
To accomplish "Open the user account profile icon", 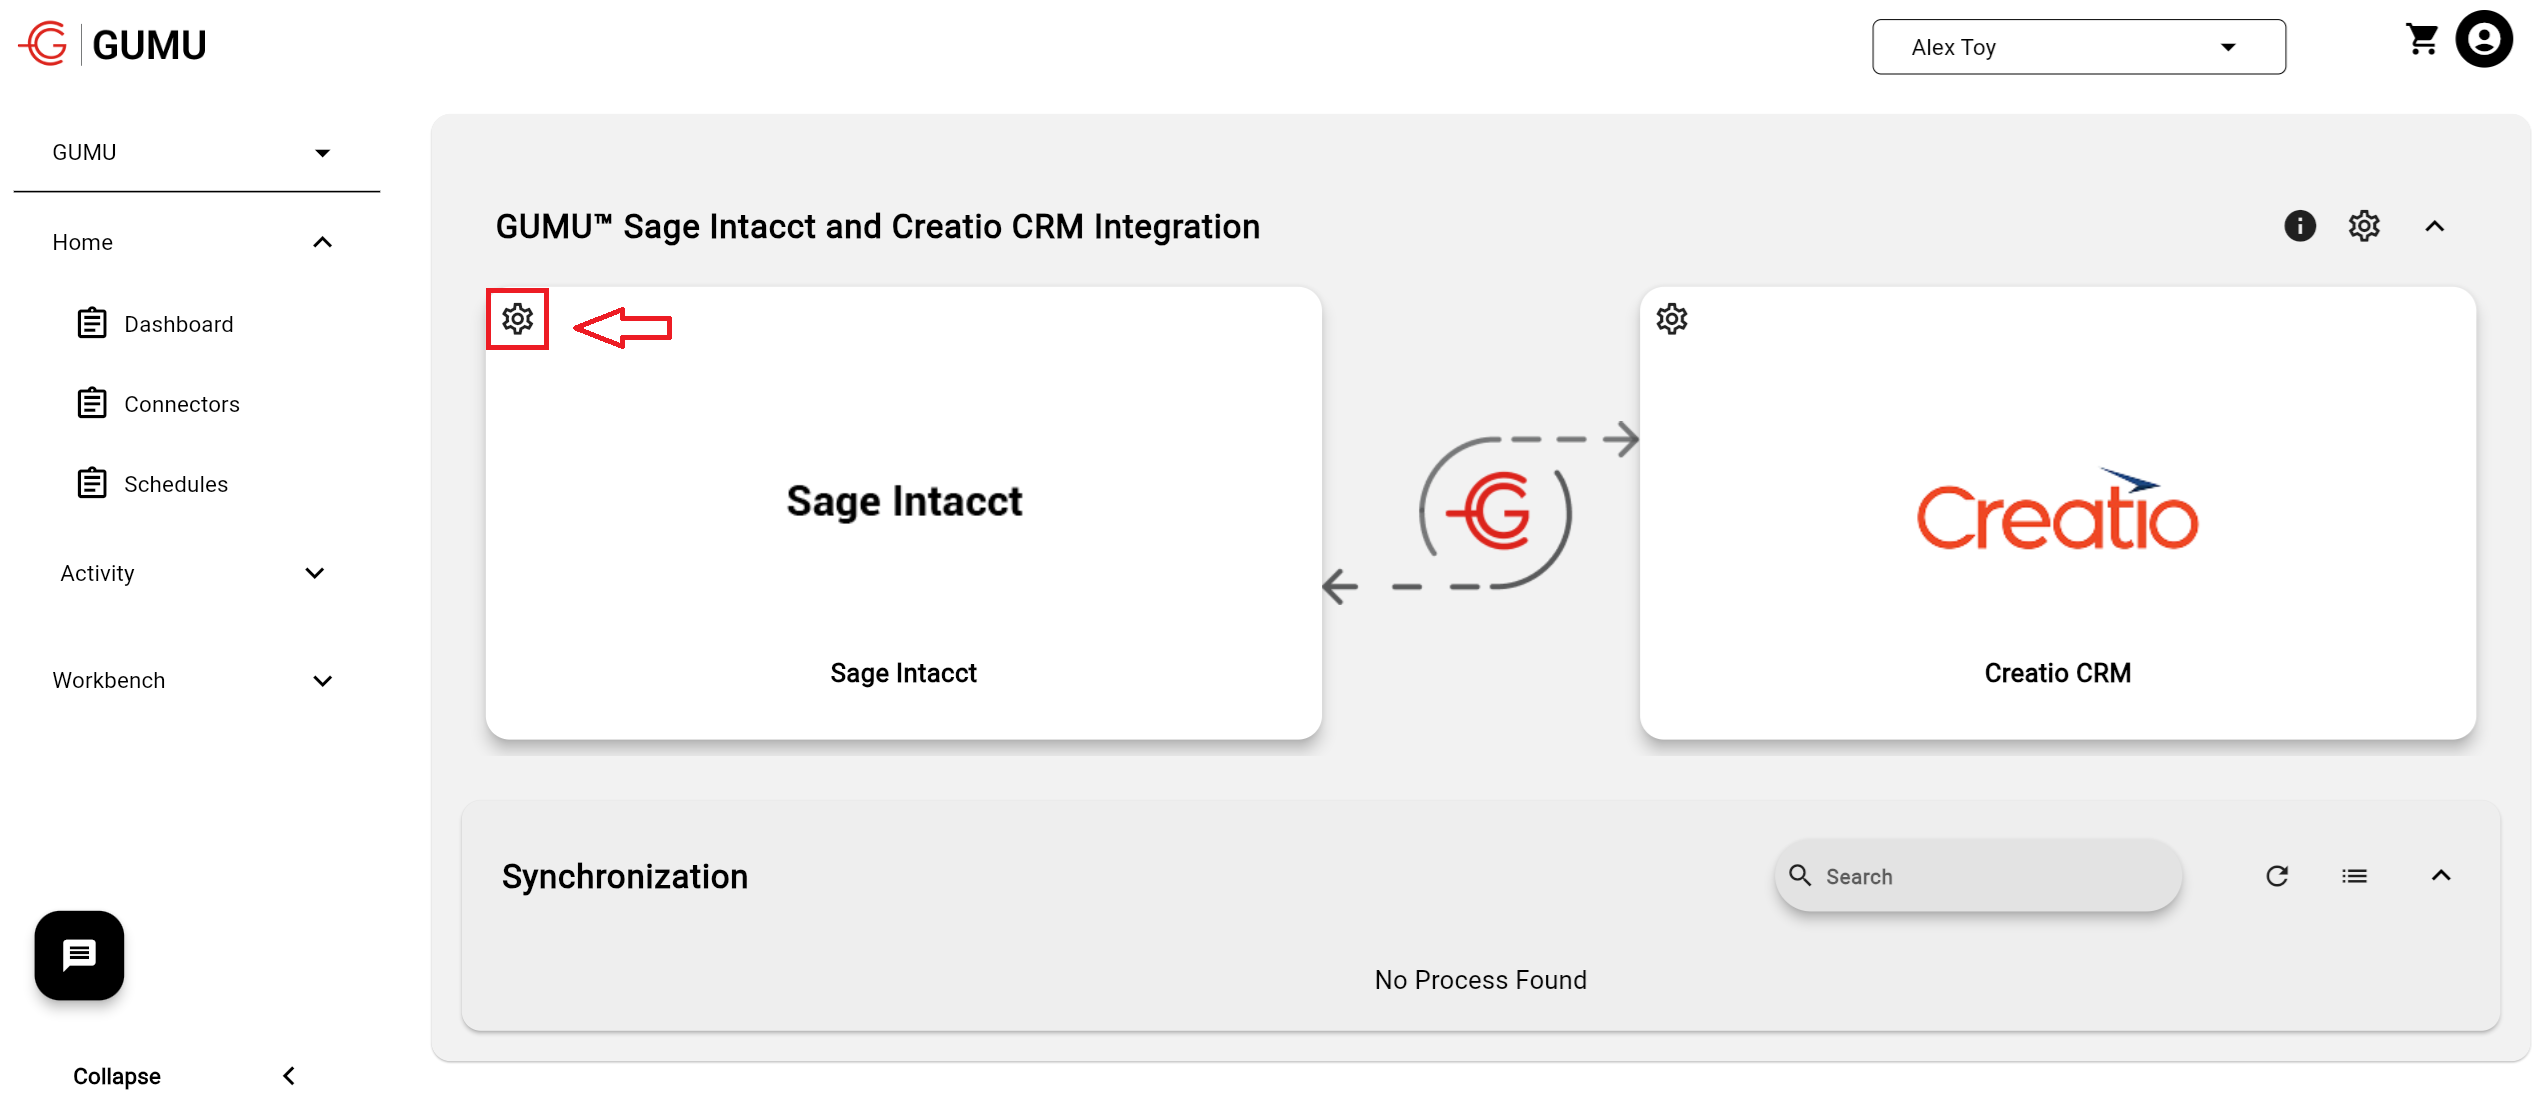I will (2484, 40).
